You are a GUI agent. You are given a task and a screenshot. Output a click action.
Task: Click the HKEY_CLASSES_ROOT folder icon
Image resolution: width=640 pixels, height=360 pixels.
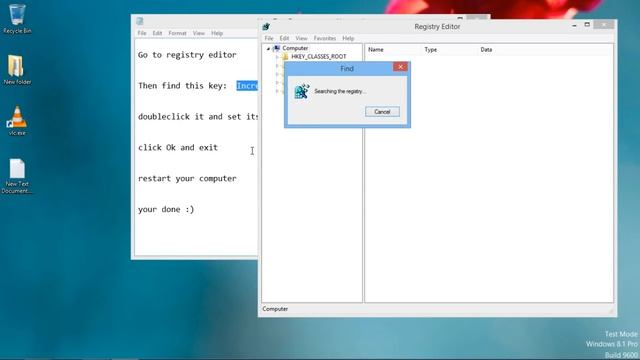[285, 57]
